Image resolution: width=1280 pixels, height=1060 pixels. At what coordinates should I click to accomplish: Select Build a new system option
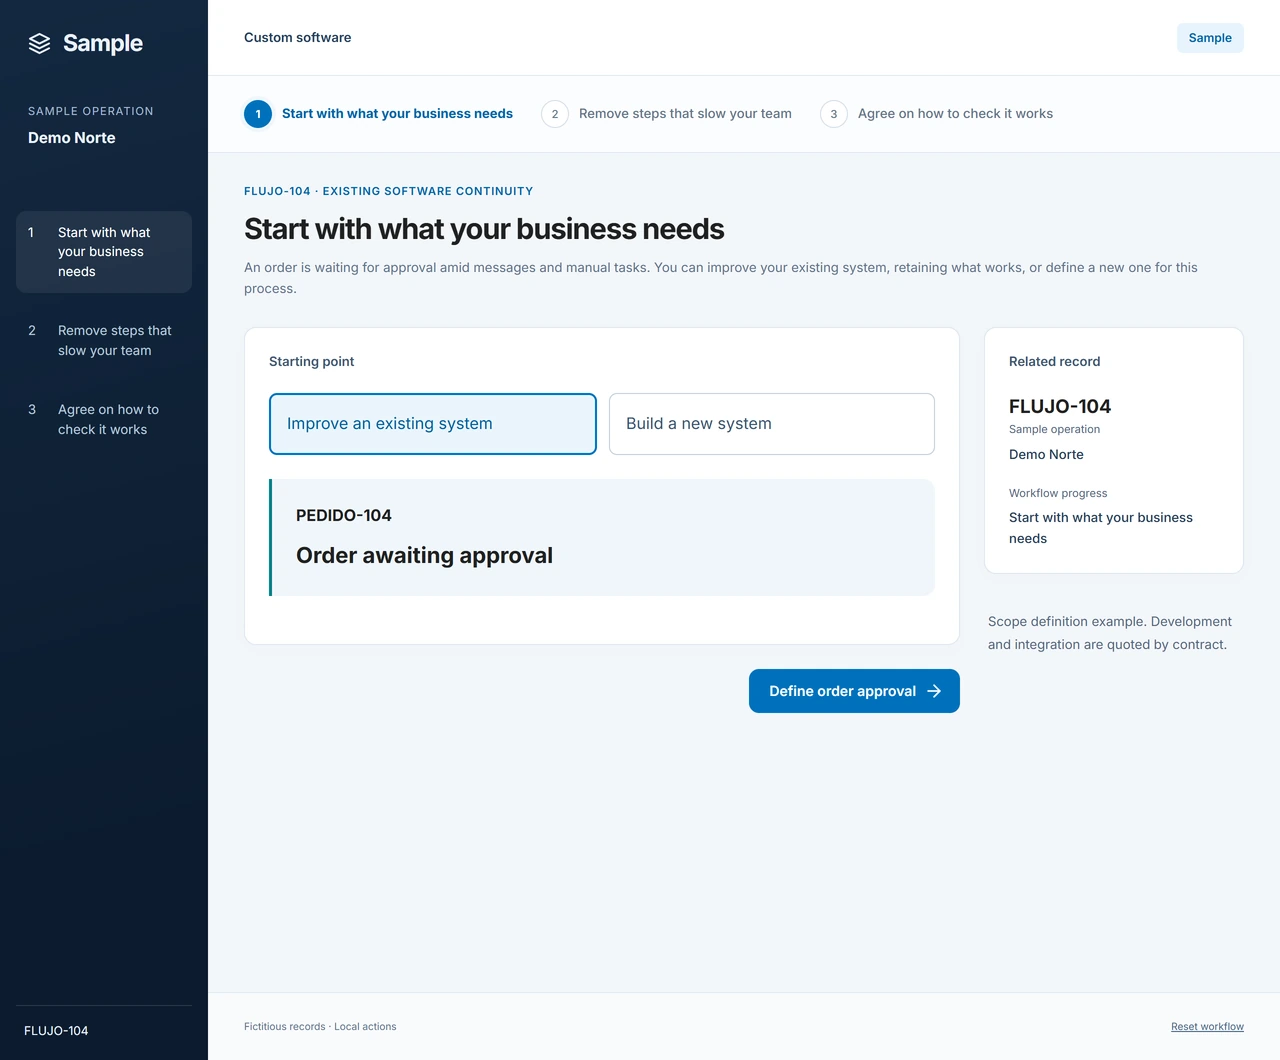pos(772,424)
